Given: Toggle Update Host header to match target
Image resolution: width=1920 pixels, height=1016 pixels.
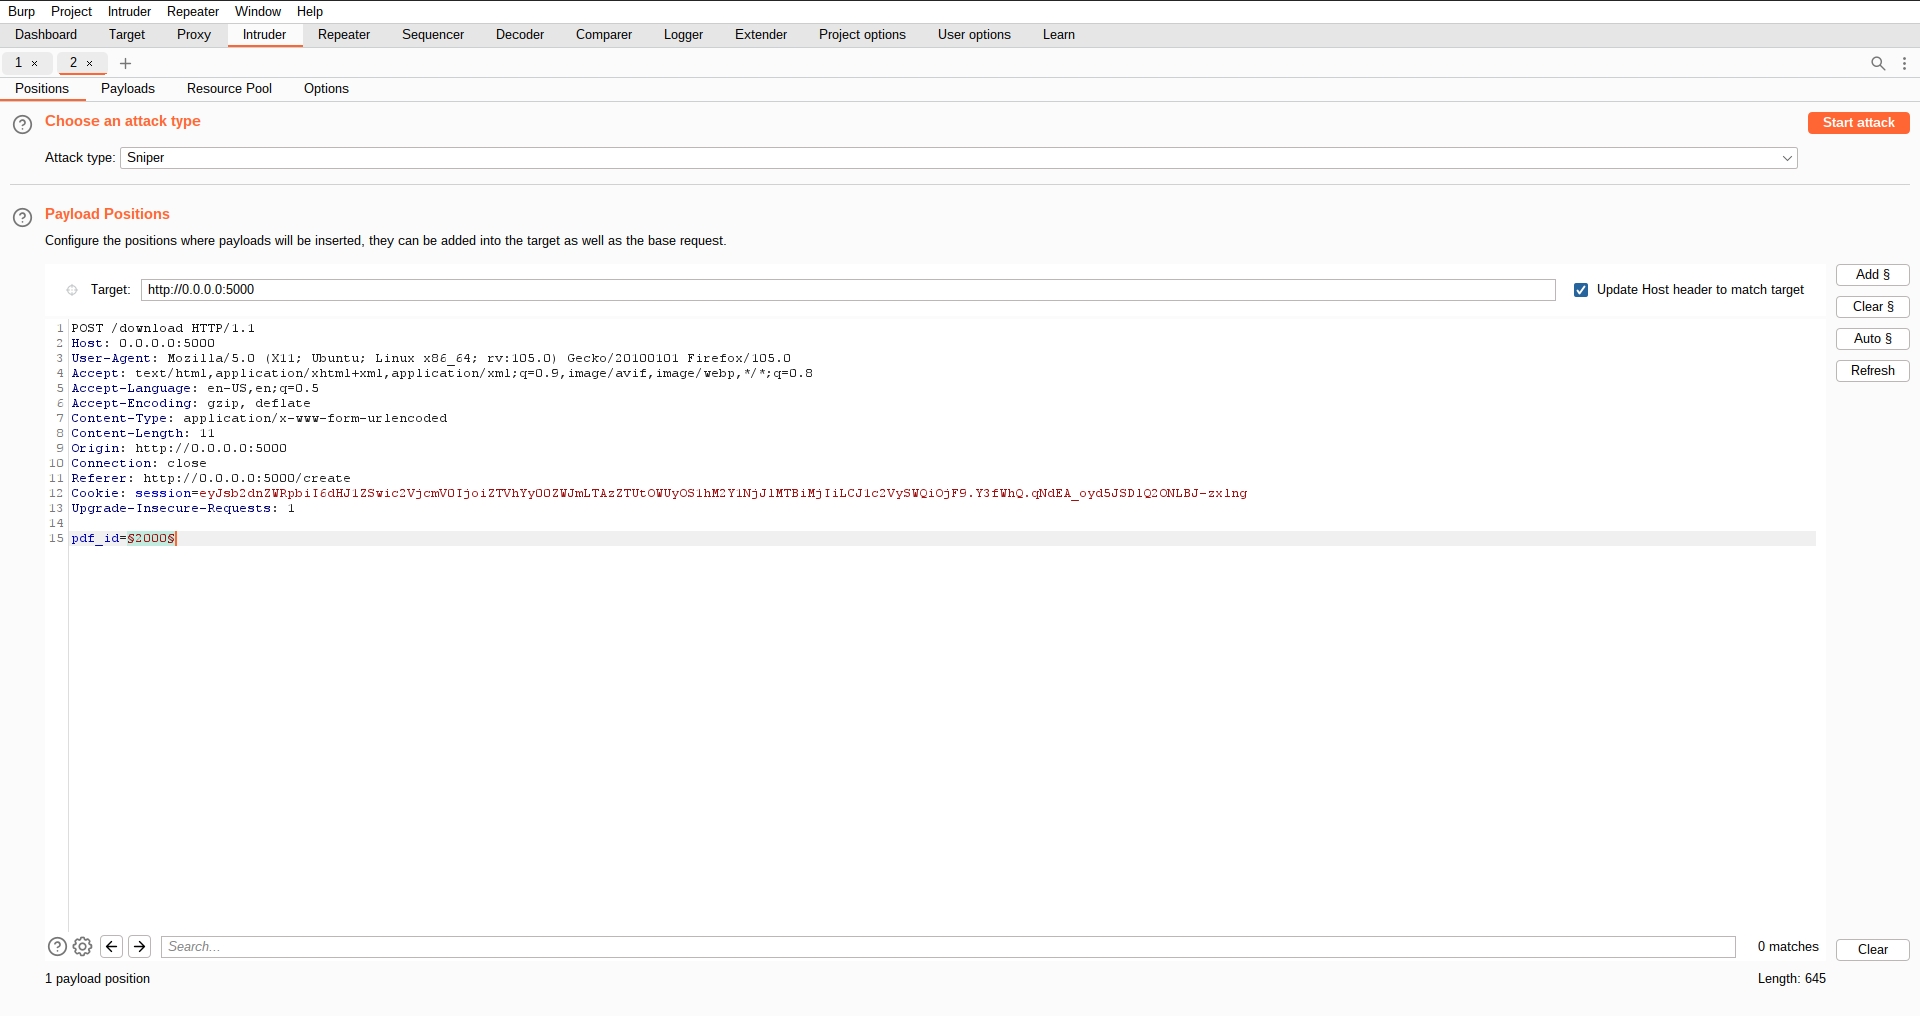Looking at the screenshot, I should (x=1581, y=290).
